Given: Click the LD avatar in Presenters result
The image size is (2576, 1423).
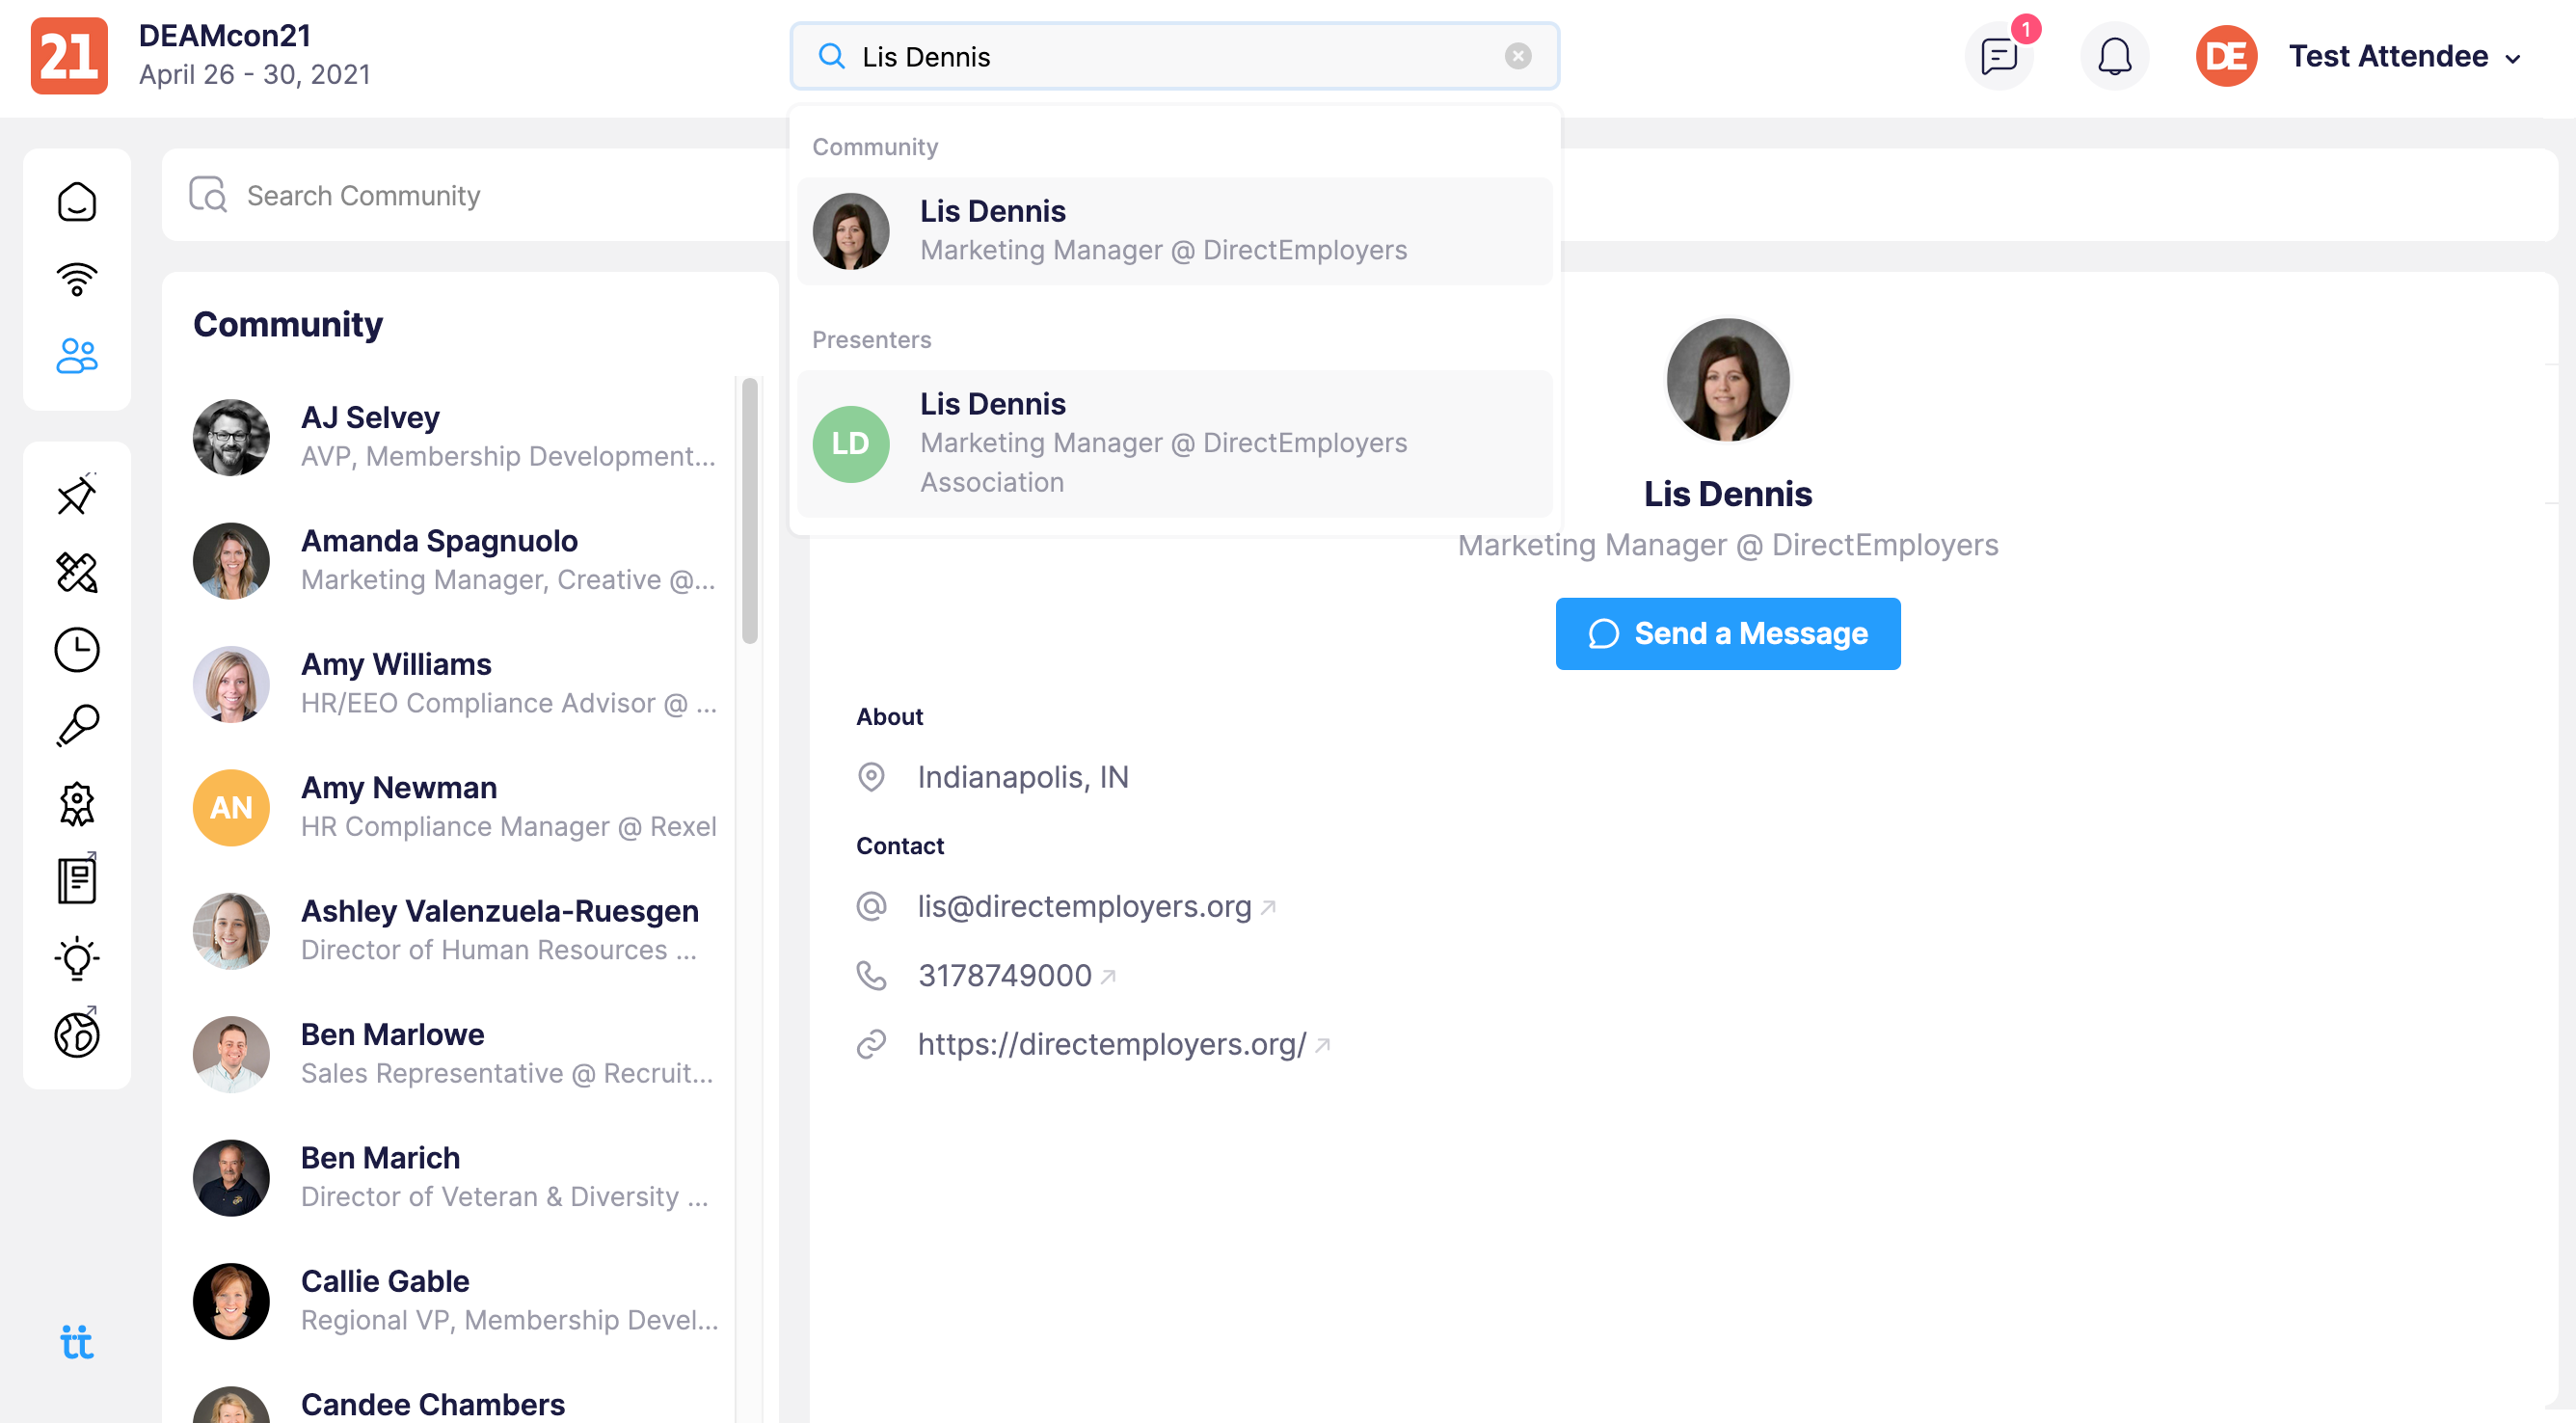Looking at the screenshot, I should [850, 443].
